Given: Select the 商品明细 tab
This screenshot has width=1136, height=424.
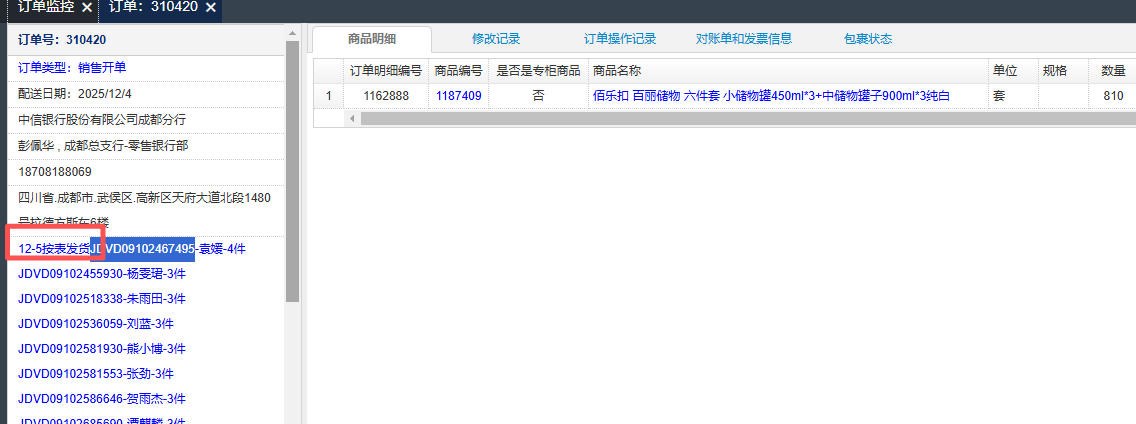Looking at the screenshot, I should [372, 39].
